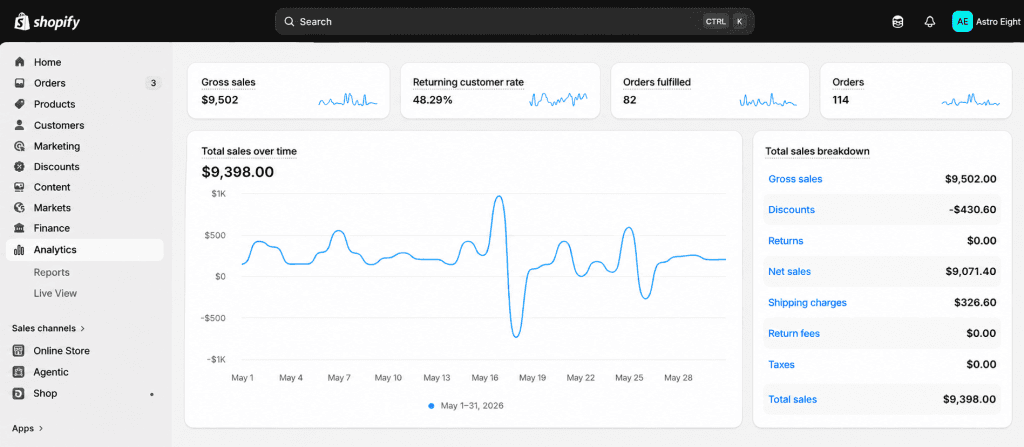Viewport: 1024px width, 447px height.
Task: Click the Gross sales sparkline chart
Action: (x=347, y=100)
